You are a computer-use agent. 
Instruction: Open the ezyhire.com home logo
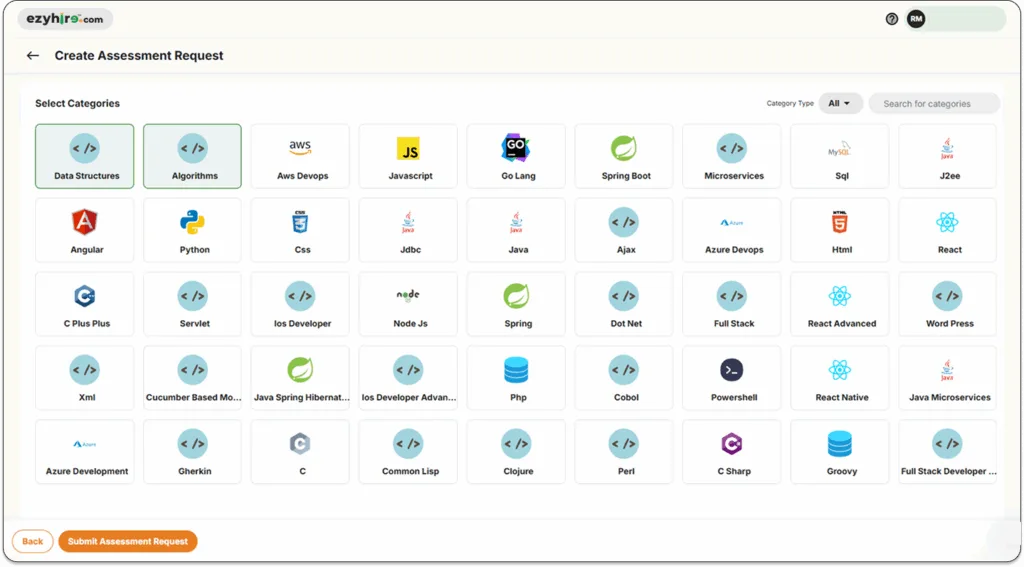(x=65, y=19)
